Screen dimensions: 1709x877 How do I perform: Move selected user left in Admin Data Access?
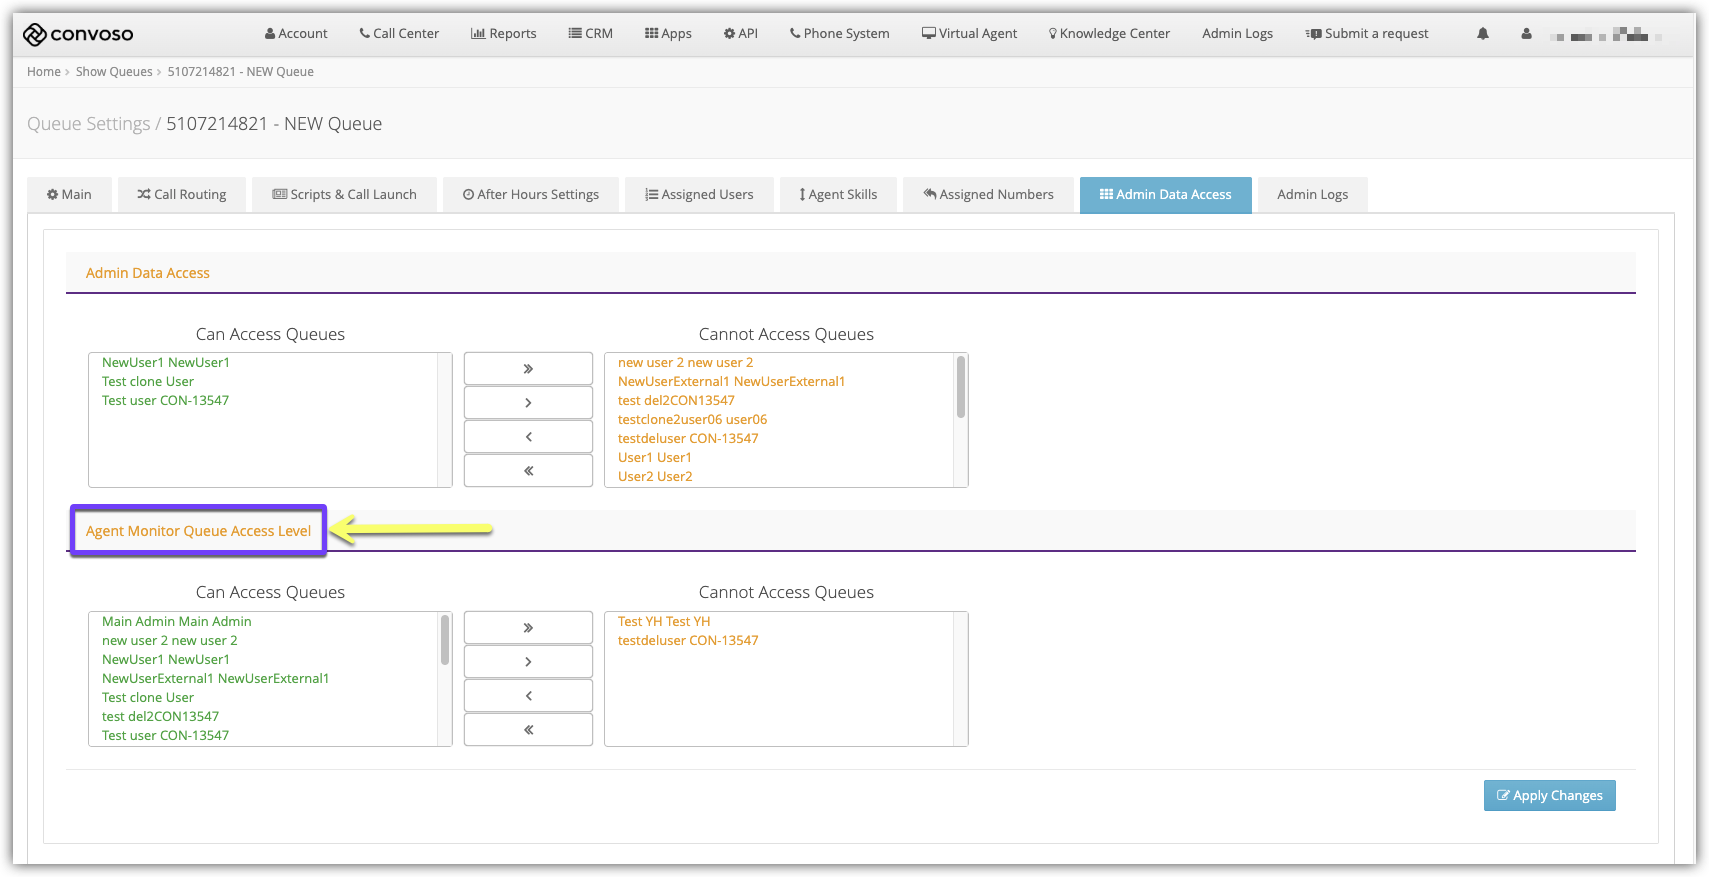coord(528,437)
